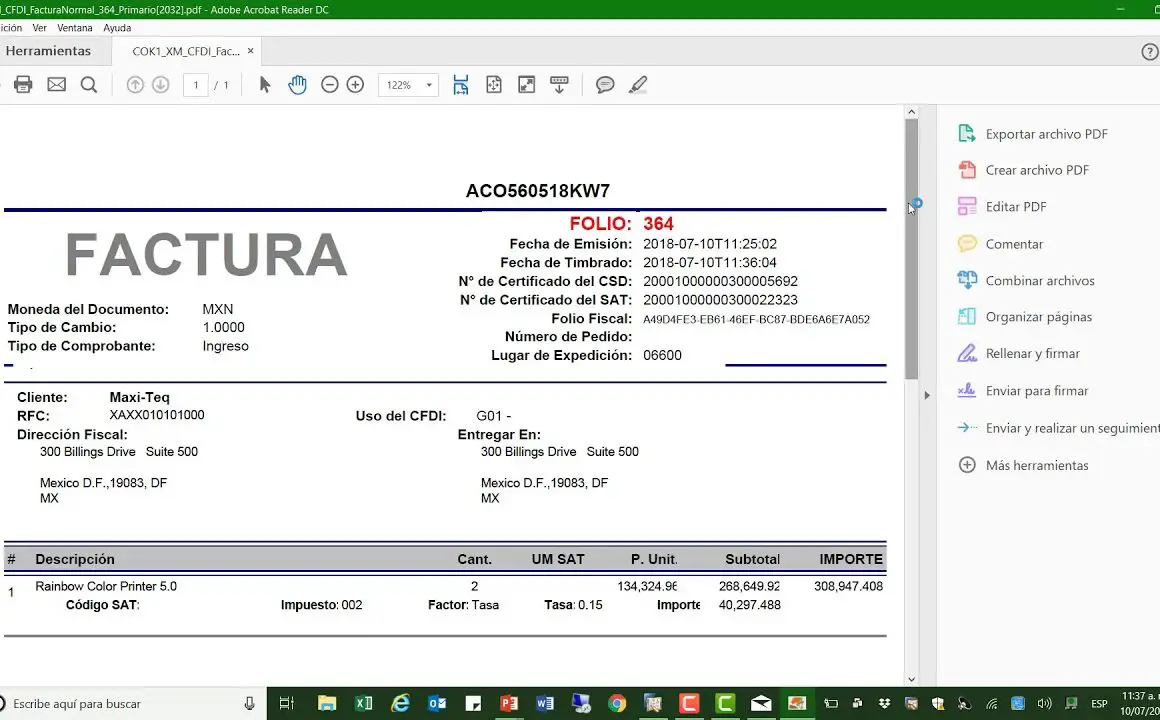Click the scroll up arrow of document

point(911,112)
